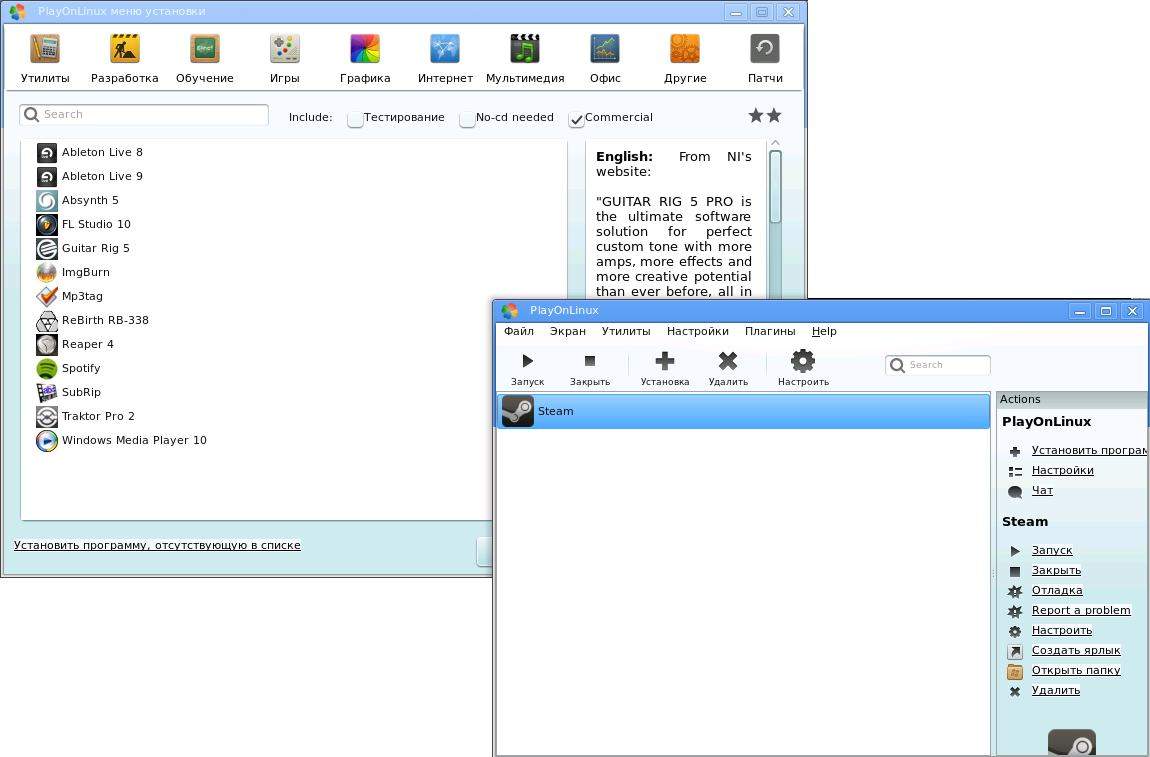Screen dimensions: 1150x757
Task: Open Настроить gear in toolbar
Action: point(803,362)
